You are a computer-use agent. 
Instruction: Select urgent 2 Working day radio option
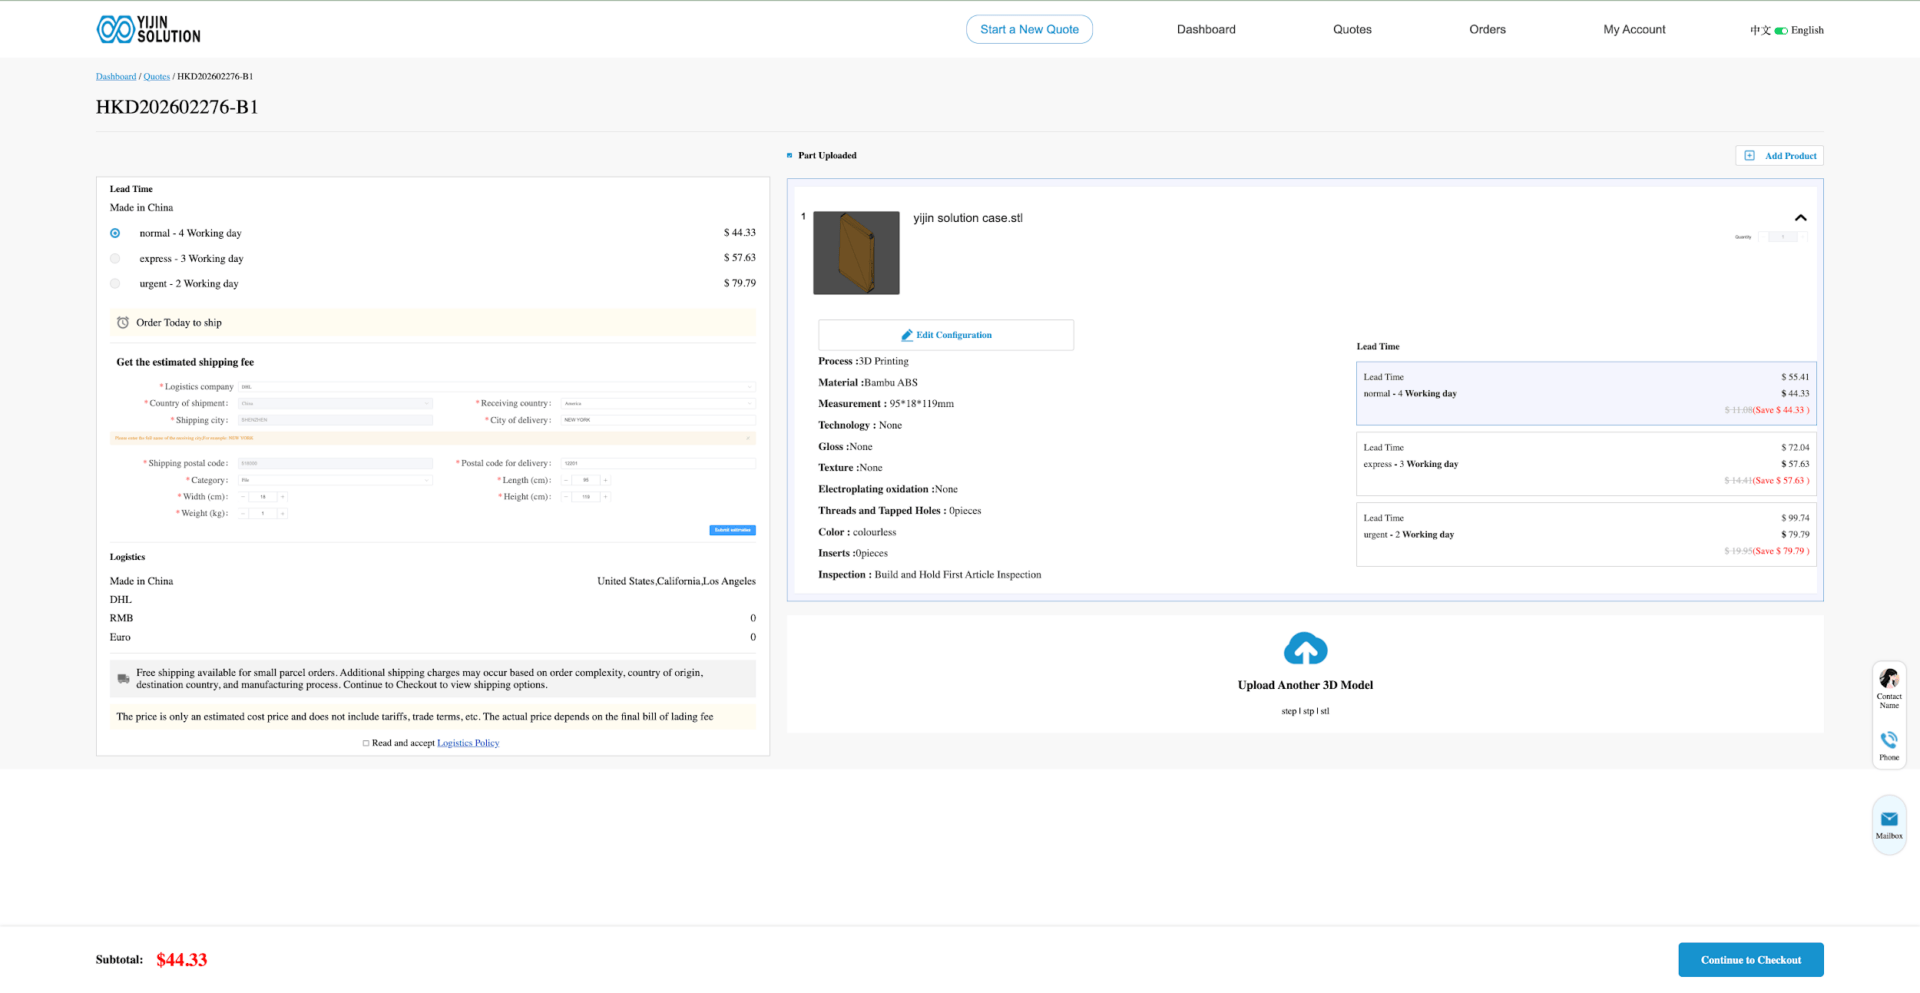pyautogui.click(x=115, y=284)
